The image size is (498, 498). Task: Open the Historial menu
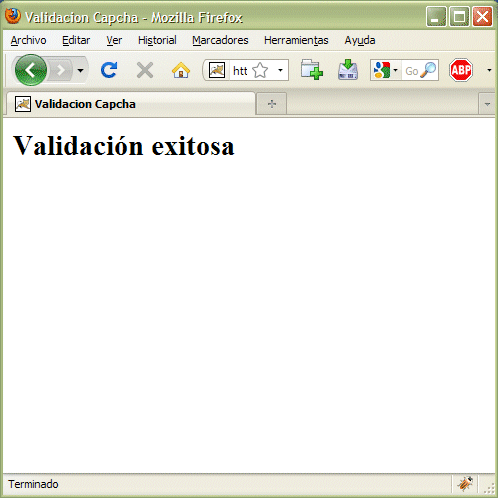157,40
